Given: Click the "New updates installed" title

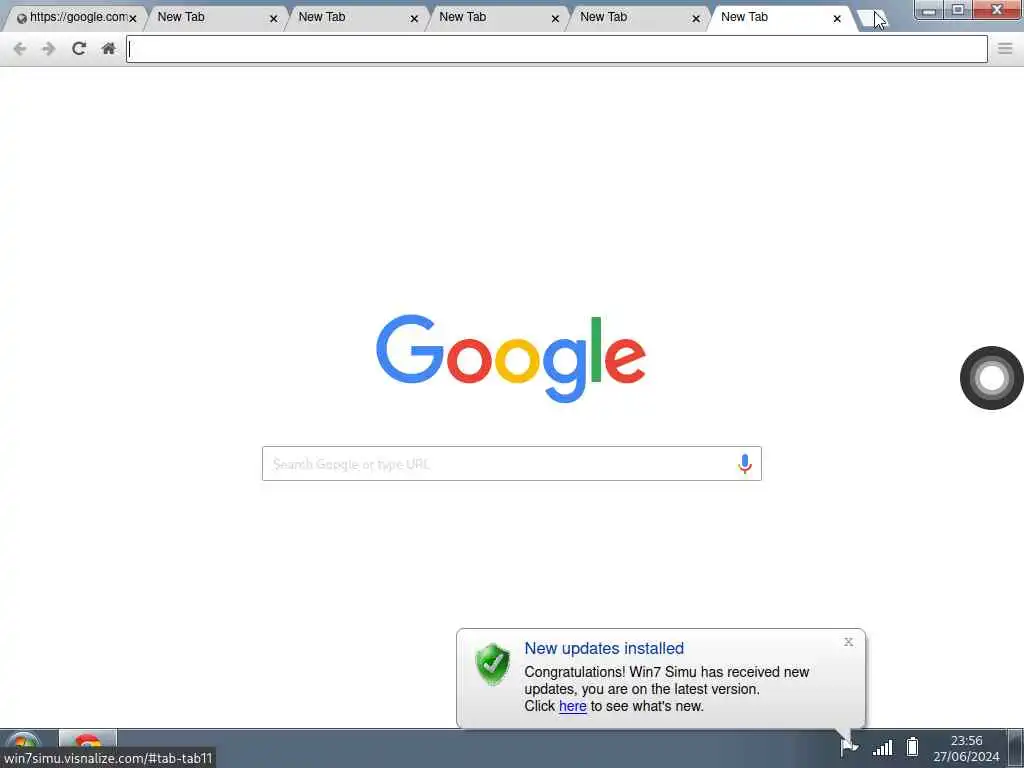Looking at the screenshot, I should pyautogui.click(x=604, y=648).
